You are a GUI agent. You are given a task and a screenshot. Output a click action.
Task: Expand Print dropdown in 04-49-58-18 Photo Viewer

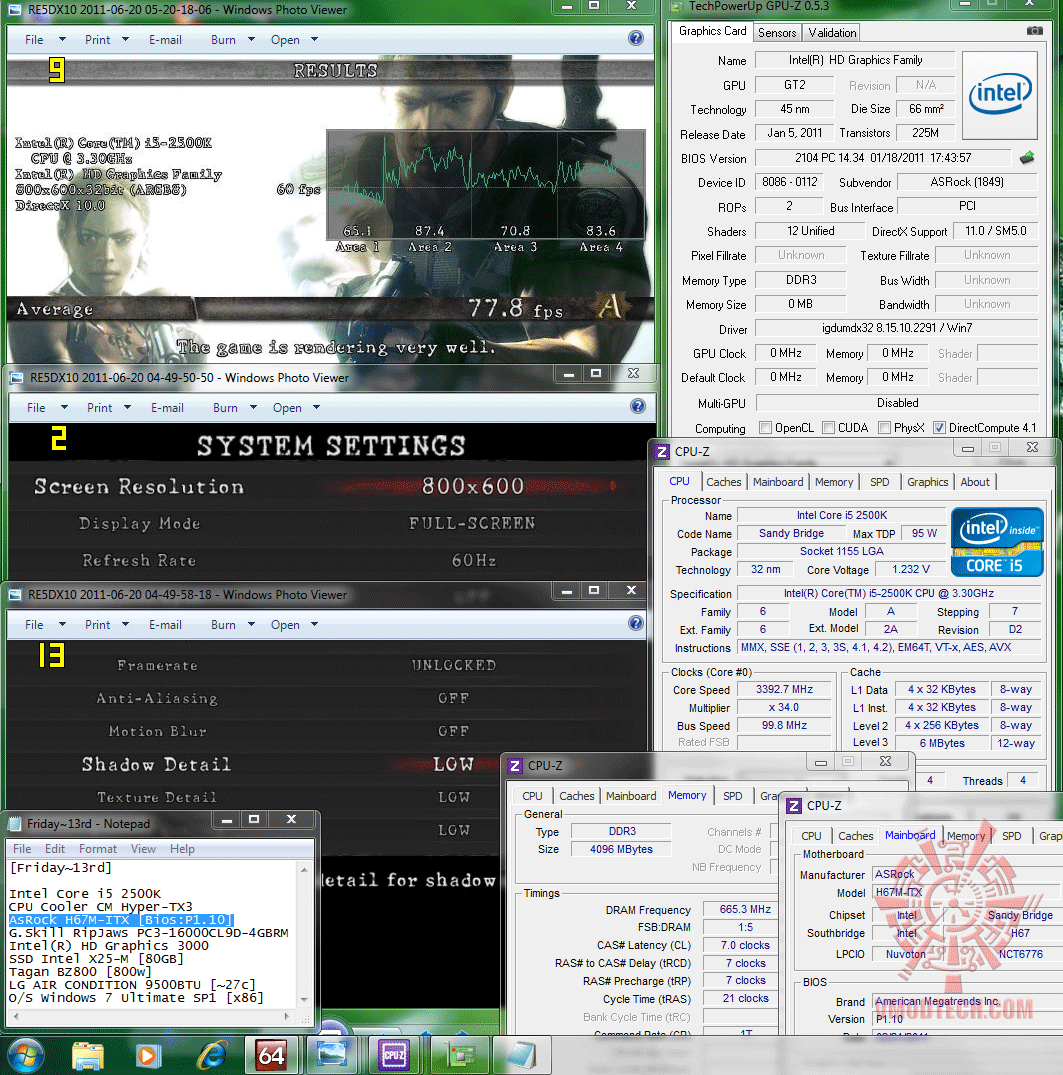point(126,624)
